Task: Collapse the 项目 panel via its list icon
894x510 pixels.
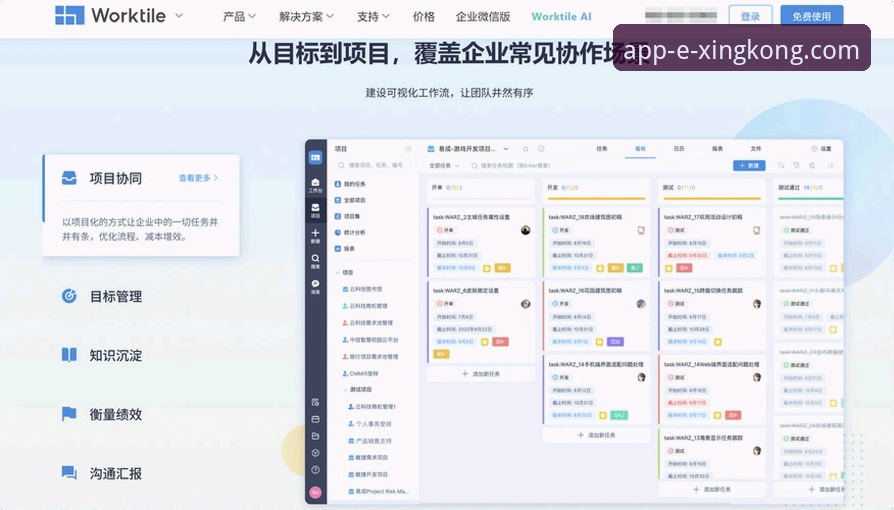Action: coord(408,149)
